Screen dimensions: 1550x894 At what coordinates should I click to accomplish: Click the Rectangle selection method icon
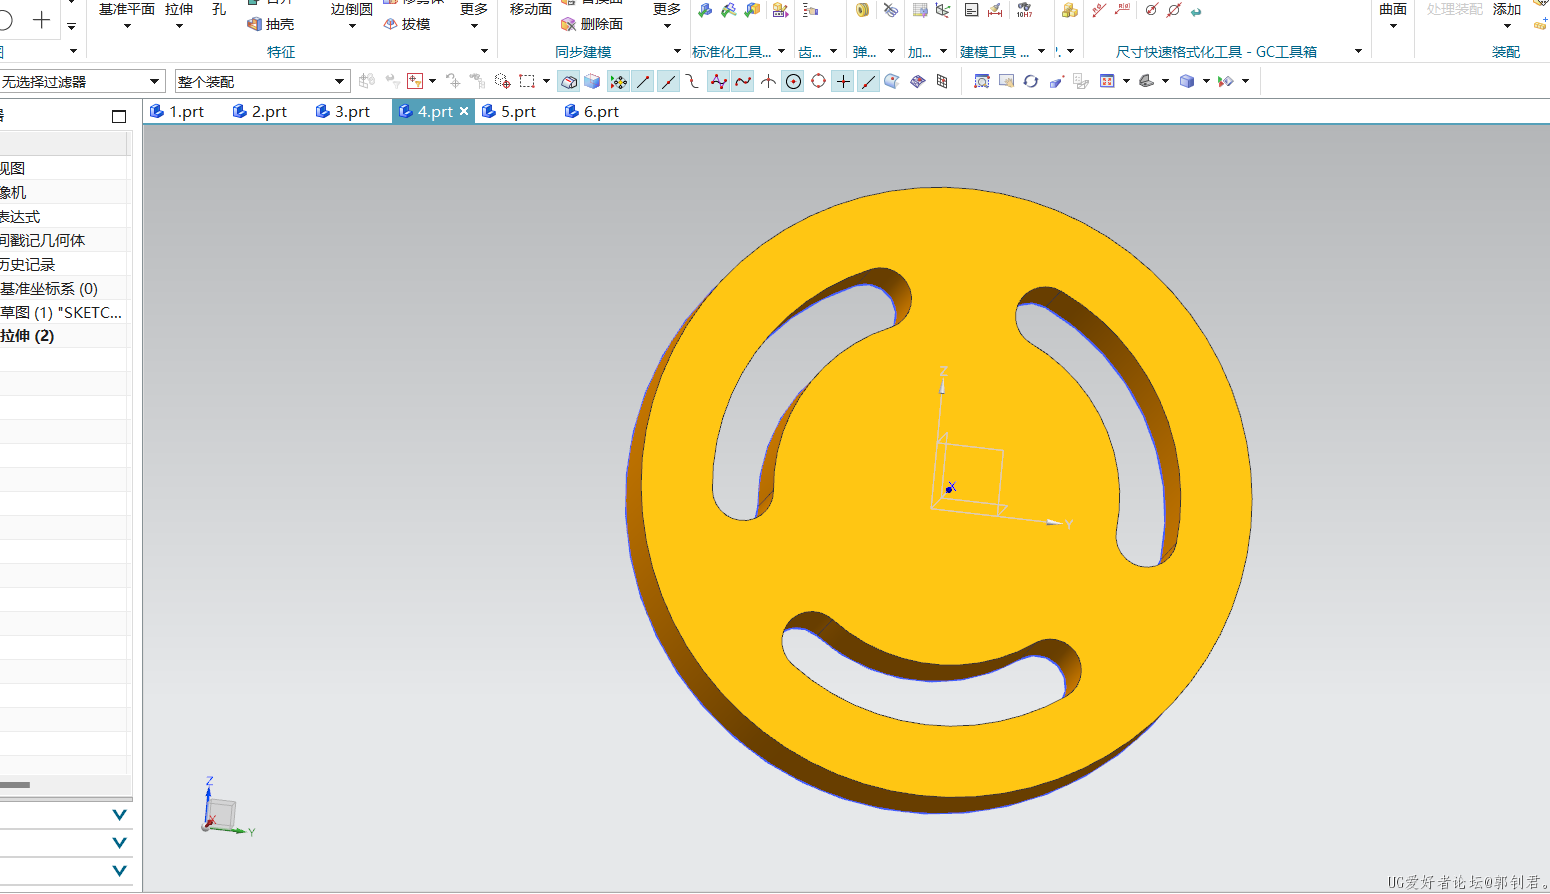[527, 81]
